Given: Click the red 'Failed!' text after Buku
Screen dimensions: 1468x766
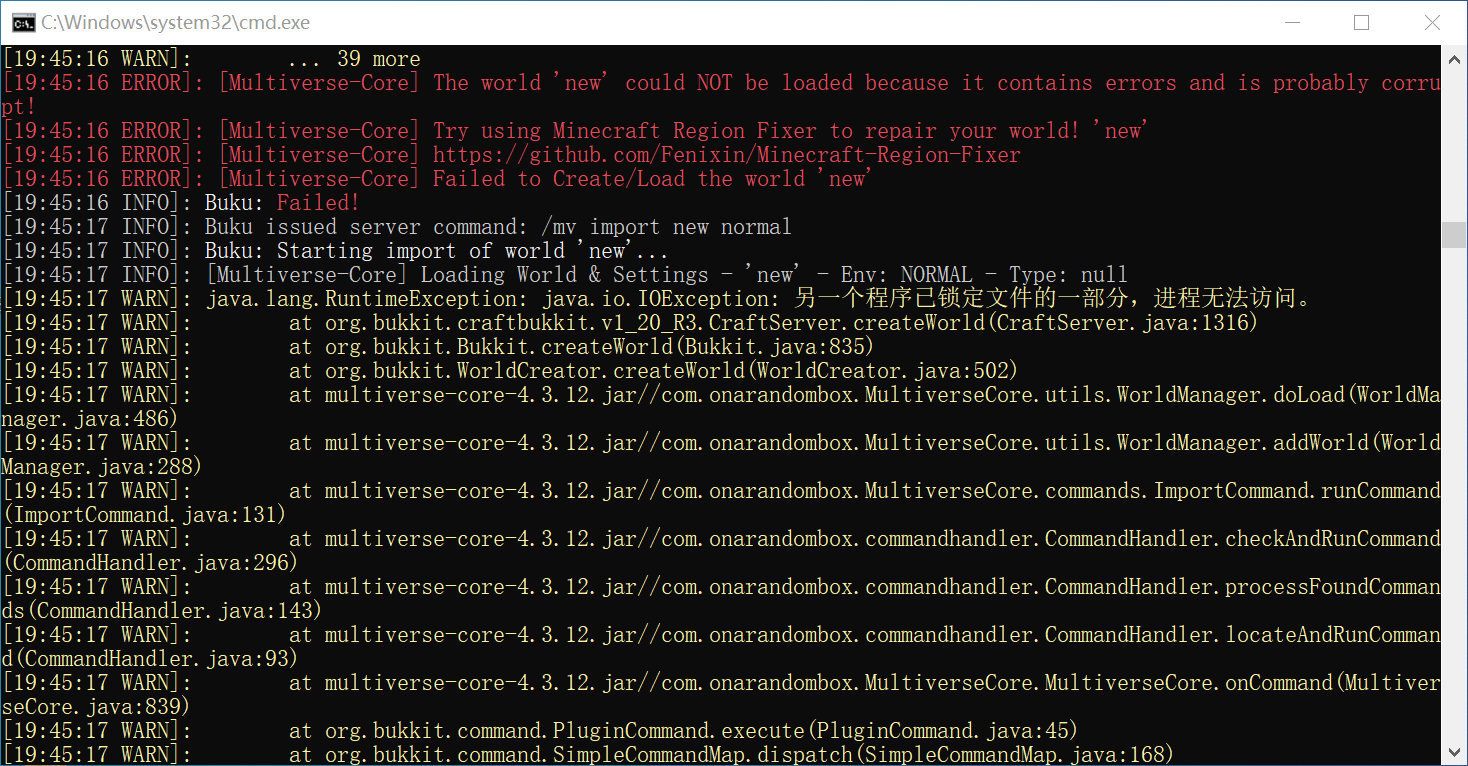Looking at the screenshot, I should 317,203.
